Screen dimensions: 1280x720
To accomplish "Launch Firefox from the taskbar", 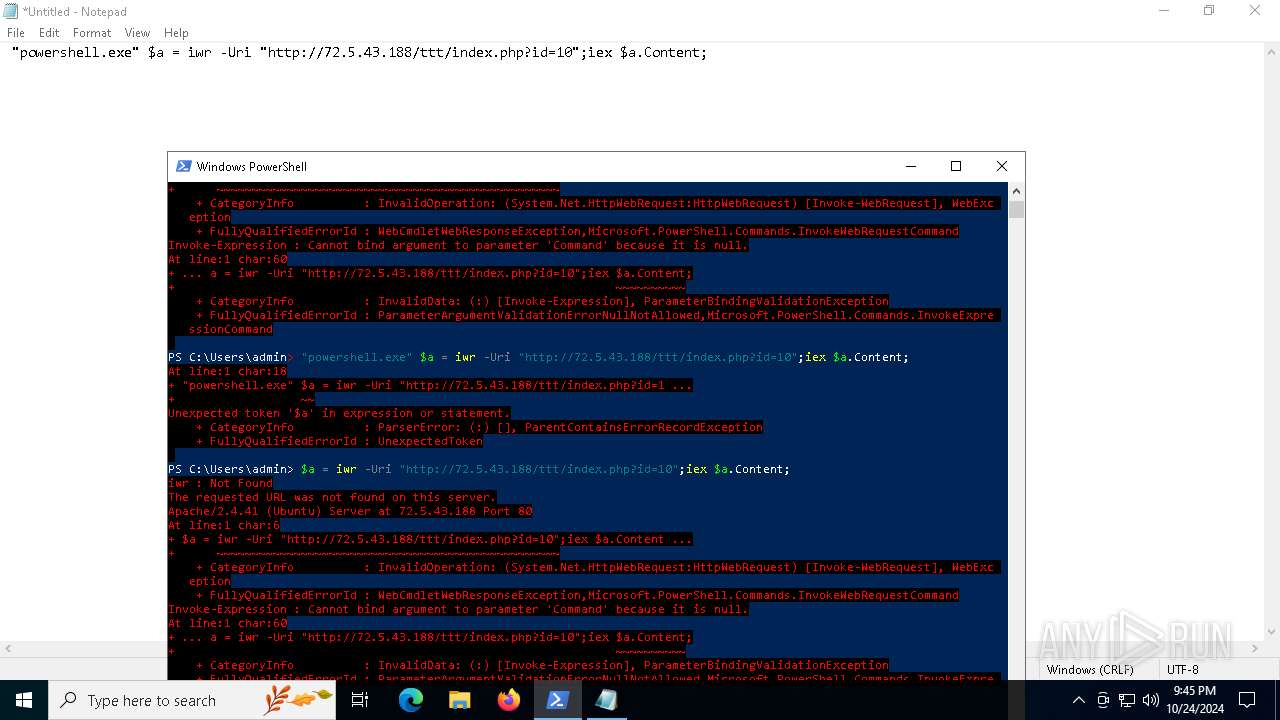I will tap(509, 700).
